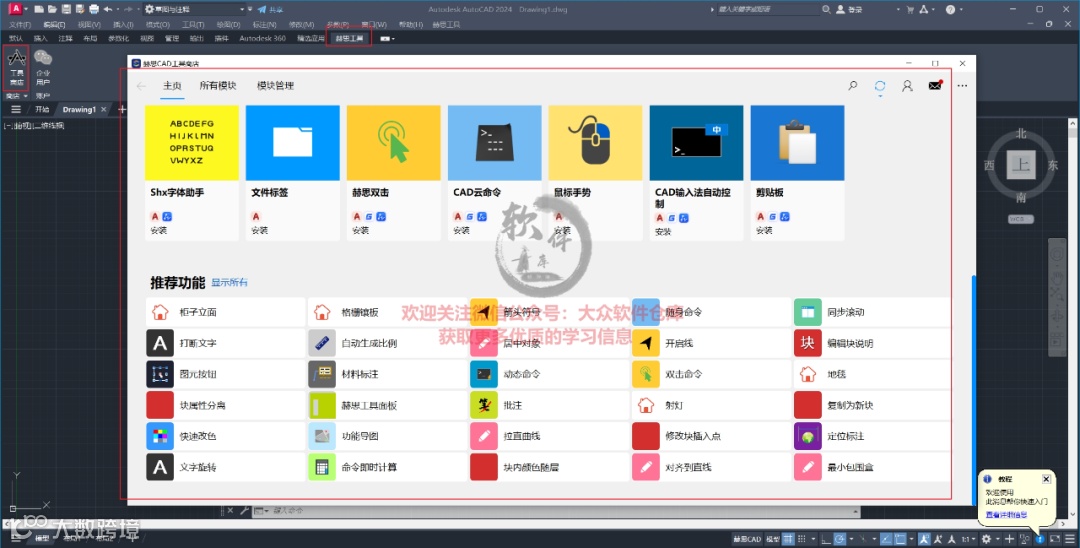The width and height of the screenshot is (1080, 548).
Task: Open the 显示所有 show all link
Action: coord(229,283)
